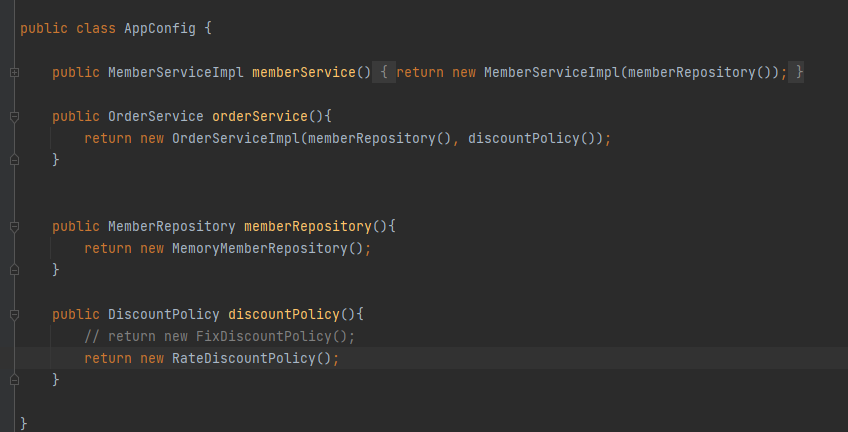
Task: Click MemberRepository return type
Action: tap(172, 227)
